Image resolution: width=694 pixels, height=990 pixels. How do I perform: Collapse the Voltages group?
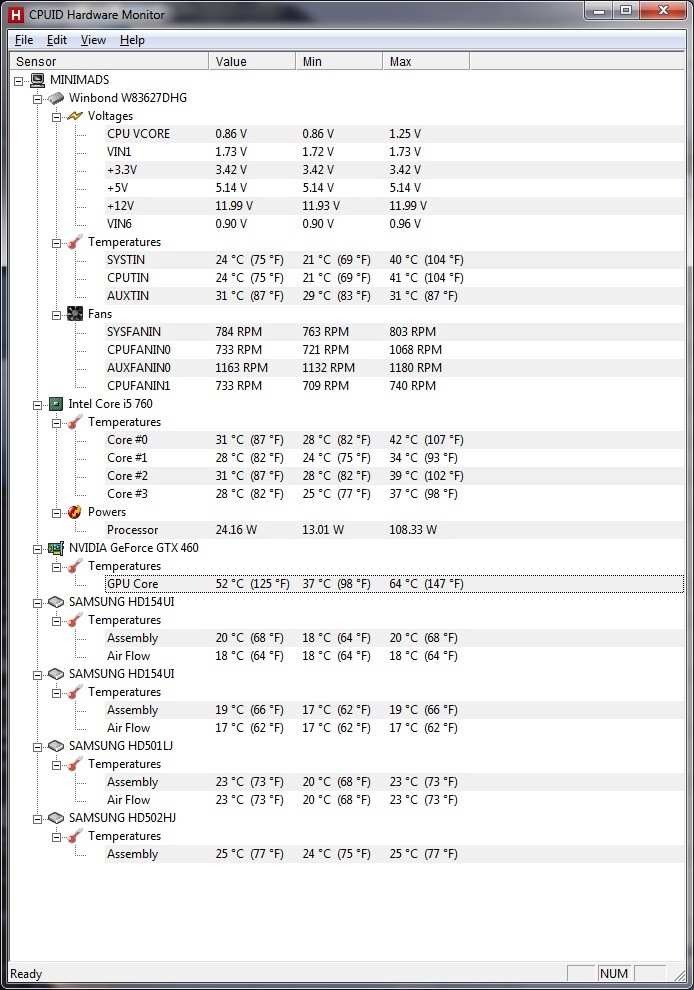pyautogui.click(x=57, y=117)
